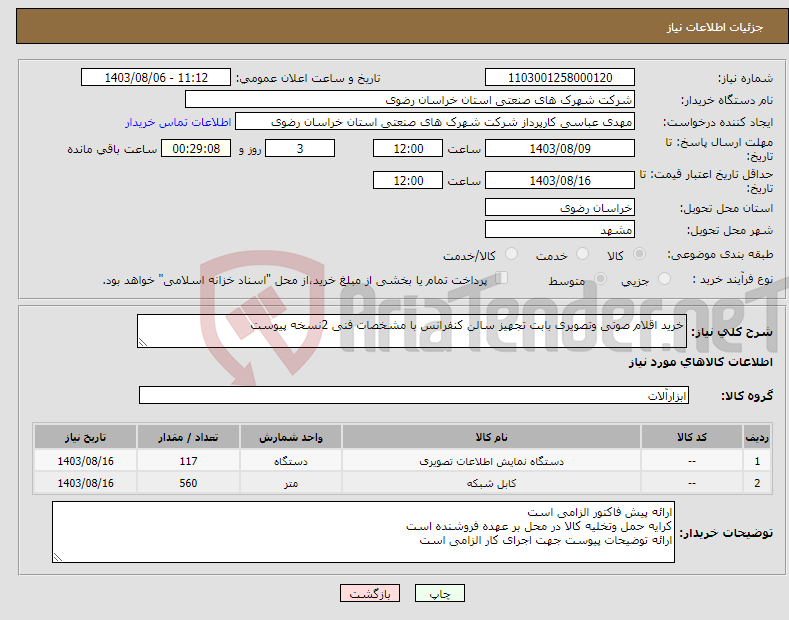Viewport: 789px width, 620px height.
Task: Click the شماره نیاز field 1103001258000120
Action: [560, 78]
